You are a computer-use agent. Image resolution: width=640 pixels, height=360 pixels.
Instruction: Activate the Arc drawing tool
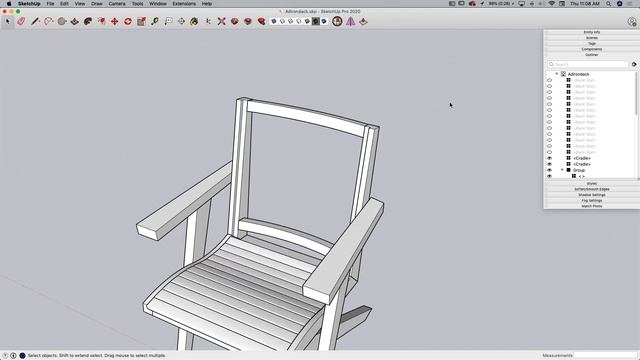49,21
